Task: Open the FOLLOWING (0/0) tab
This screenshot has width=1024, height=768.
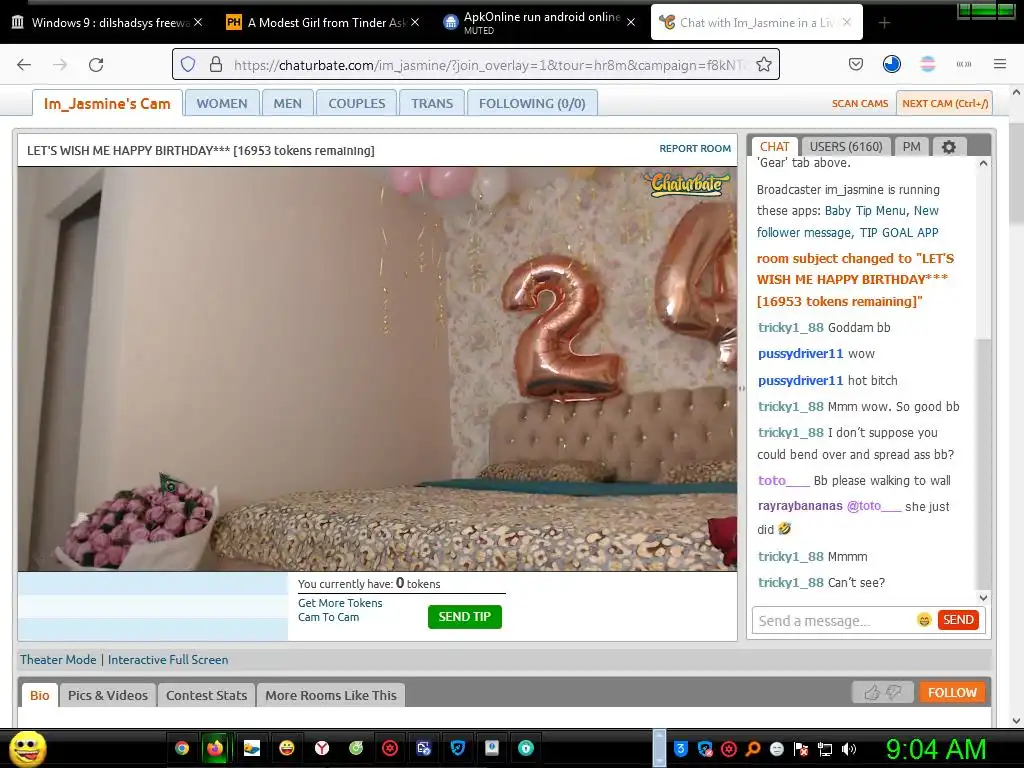Action: click(532, 103)
